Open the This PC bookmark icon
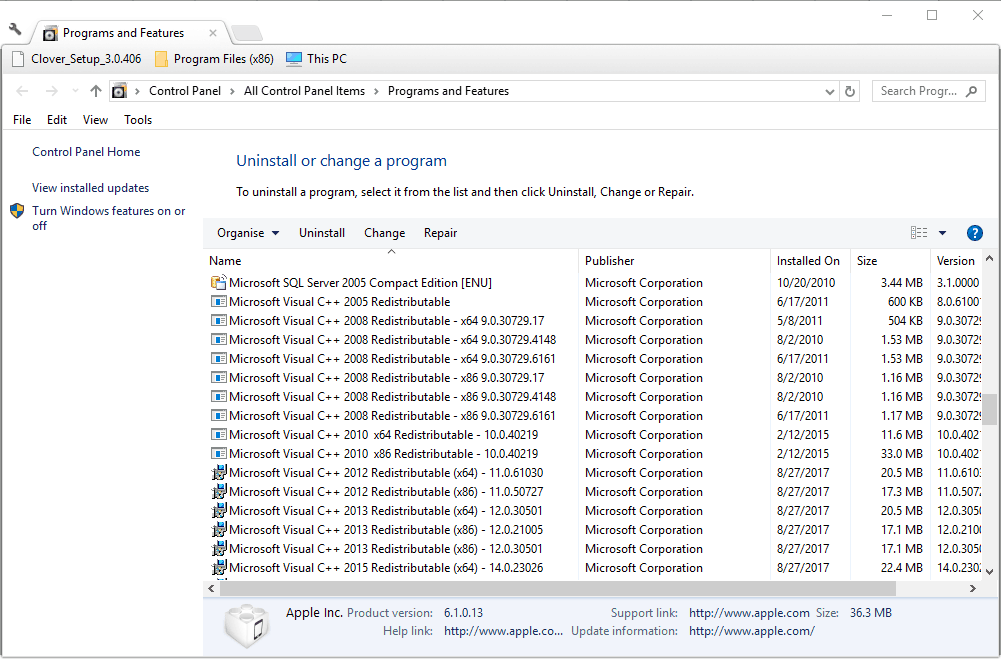1001x659 pixels. [x=294, y=59]
